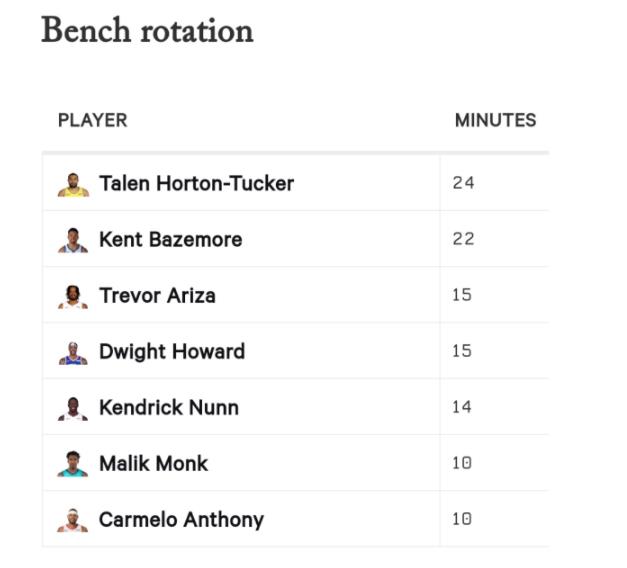
Task: Open the Carmelo Anthony name link
Action: tap(181, 520)
